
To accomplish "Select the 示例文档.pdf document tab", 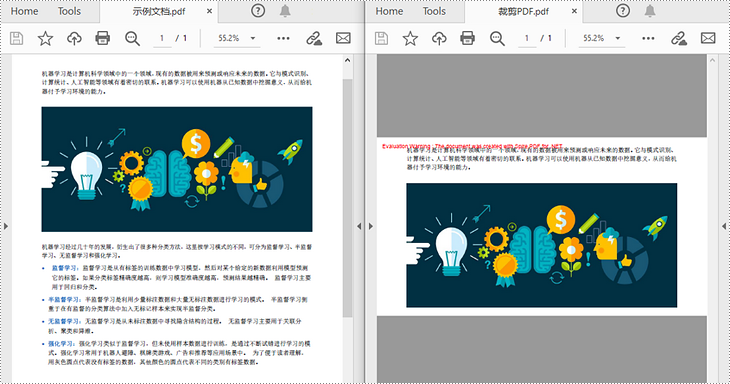I will tap(159, 12).
